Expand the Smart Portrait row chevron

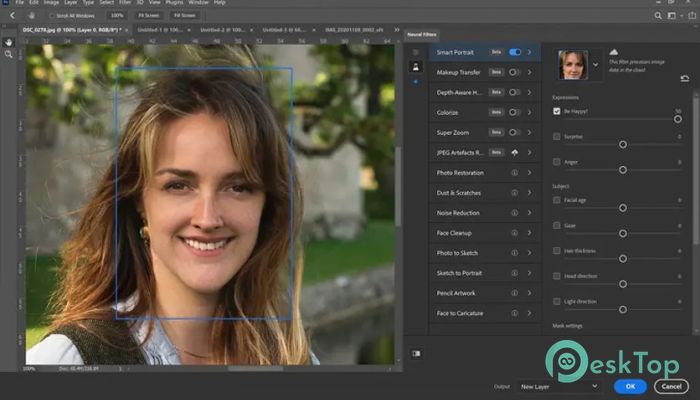[x=530, y=52]
